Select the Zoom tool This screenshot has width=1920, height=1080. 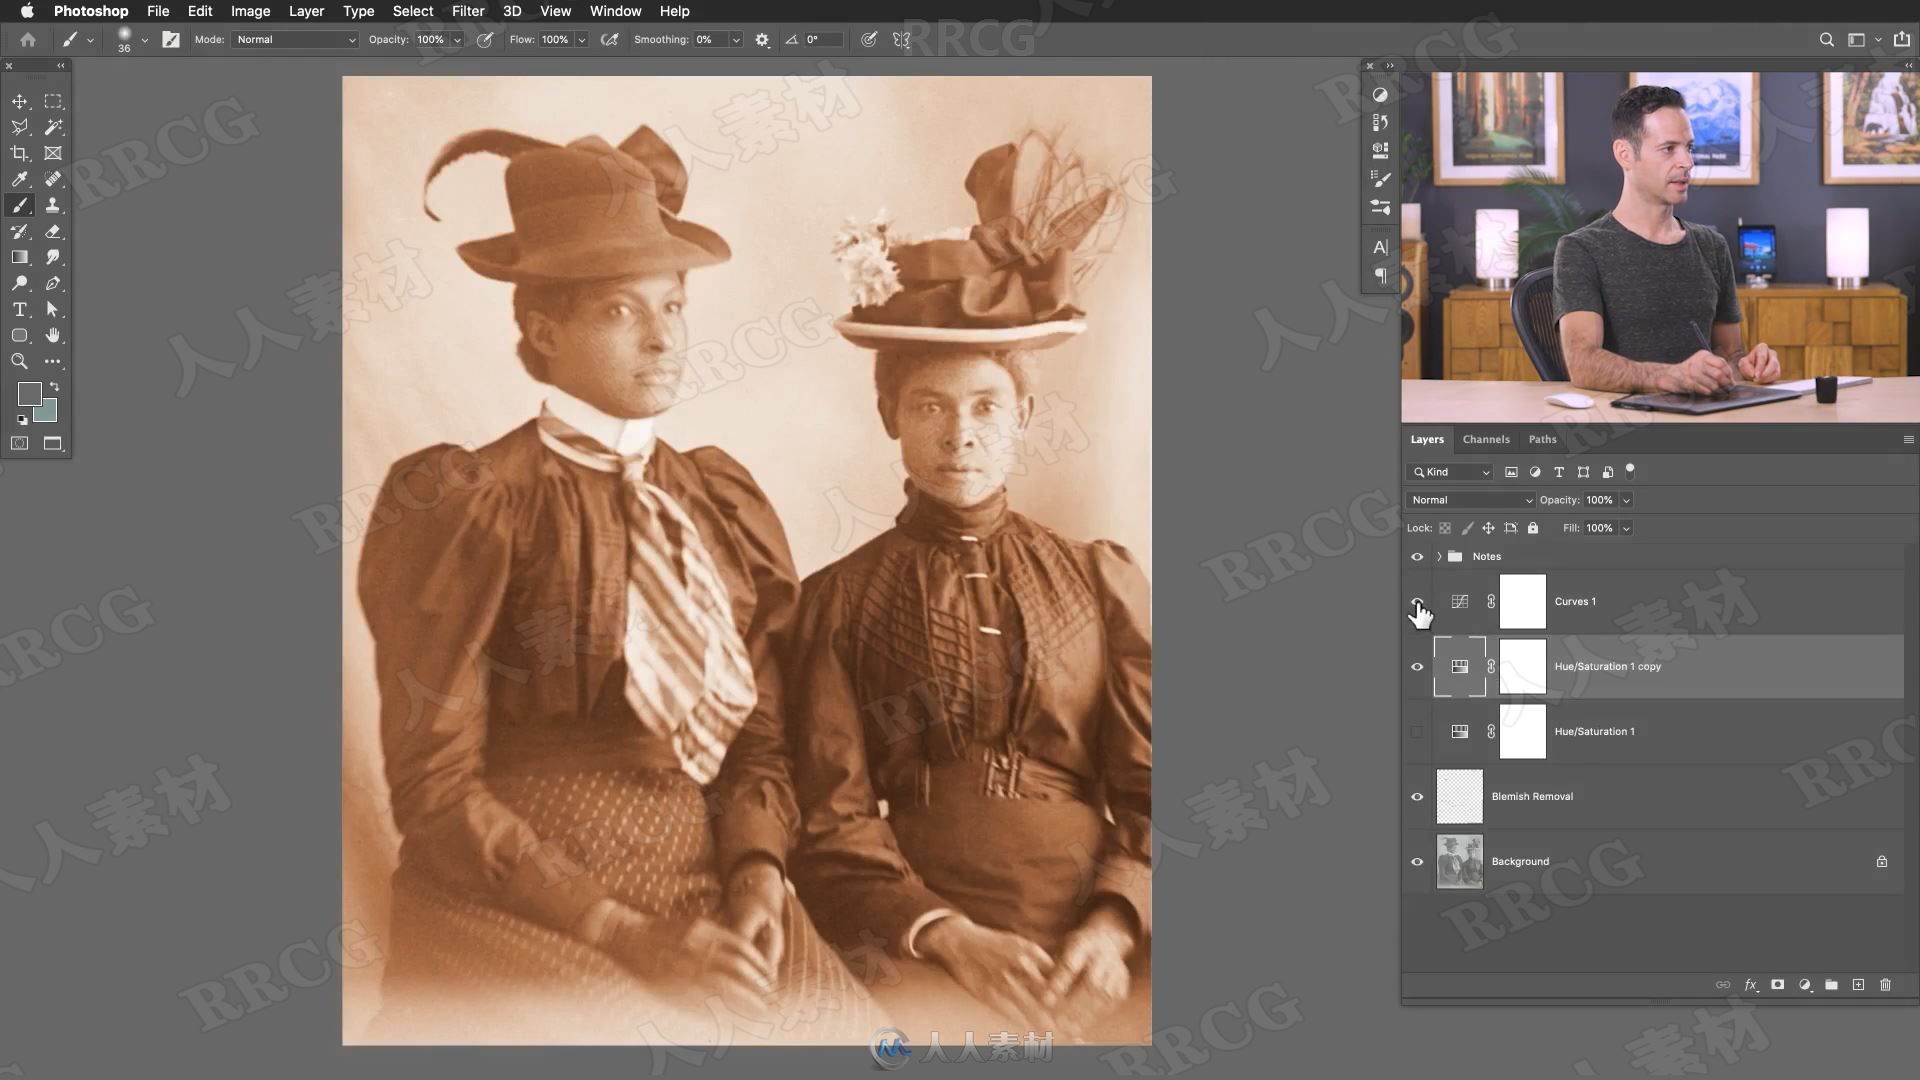click(19, 361)
